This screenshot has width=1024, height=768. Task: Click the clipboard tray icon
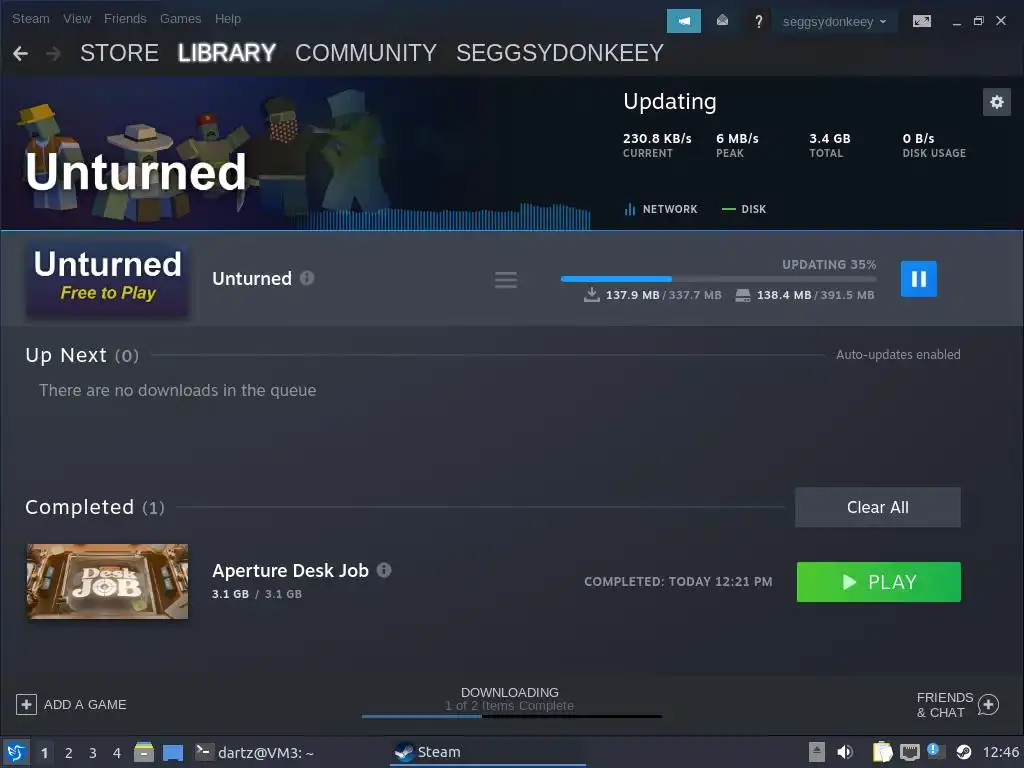point(882,752)
